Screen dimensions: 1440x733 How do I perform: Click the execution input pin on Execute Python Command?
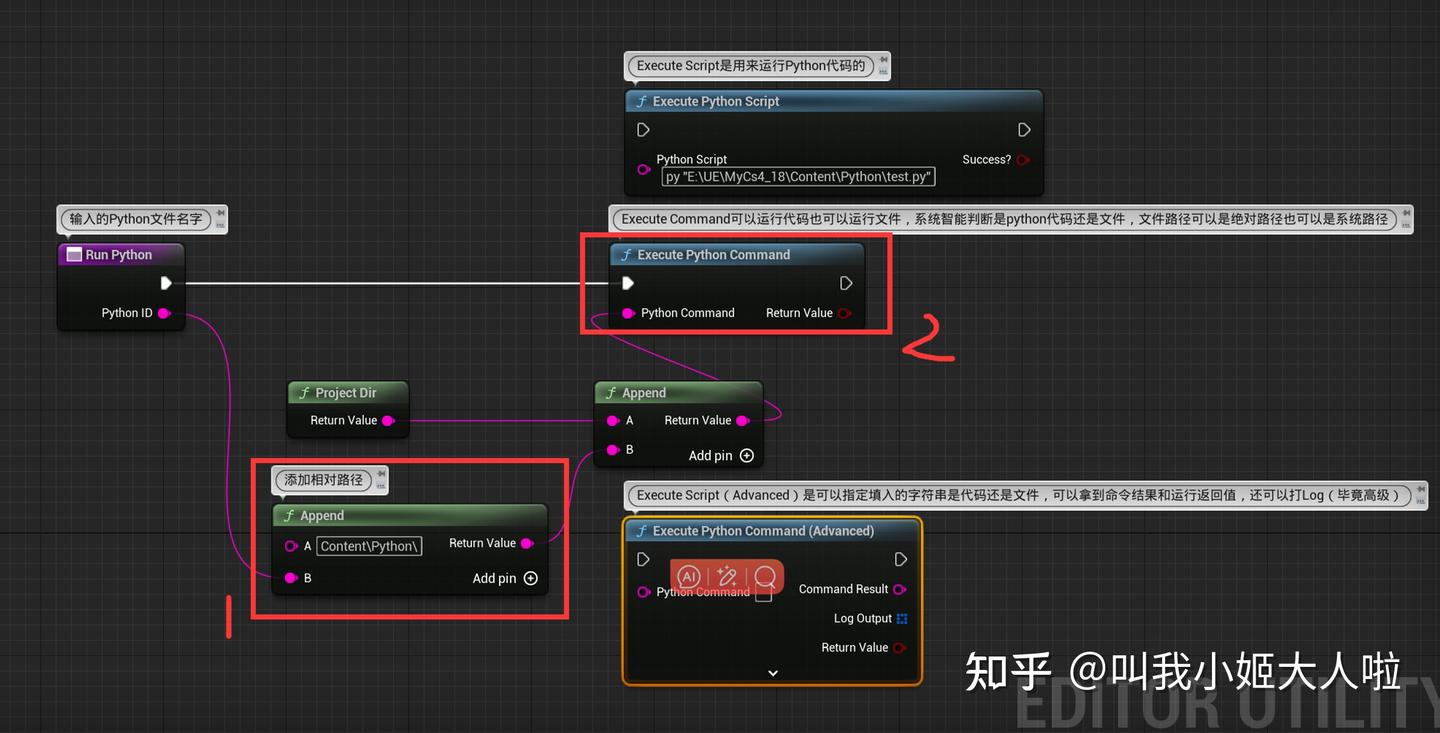click(628, 283)
